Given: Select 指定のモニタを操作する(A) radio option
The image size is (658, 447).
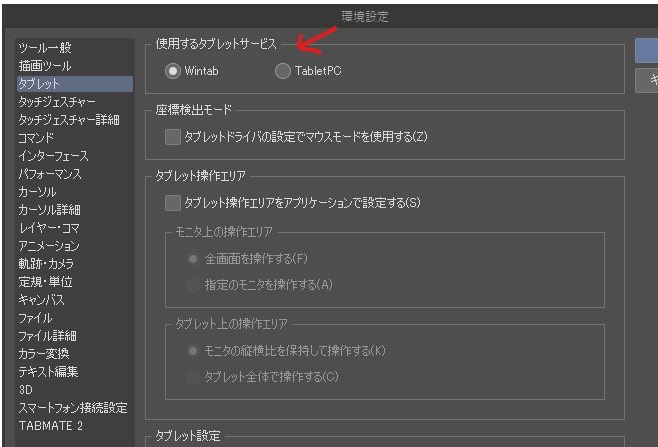Looking at the screenshot, I should click(x=193, y=285).
